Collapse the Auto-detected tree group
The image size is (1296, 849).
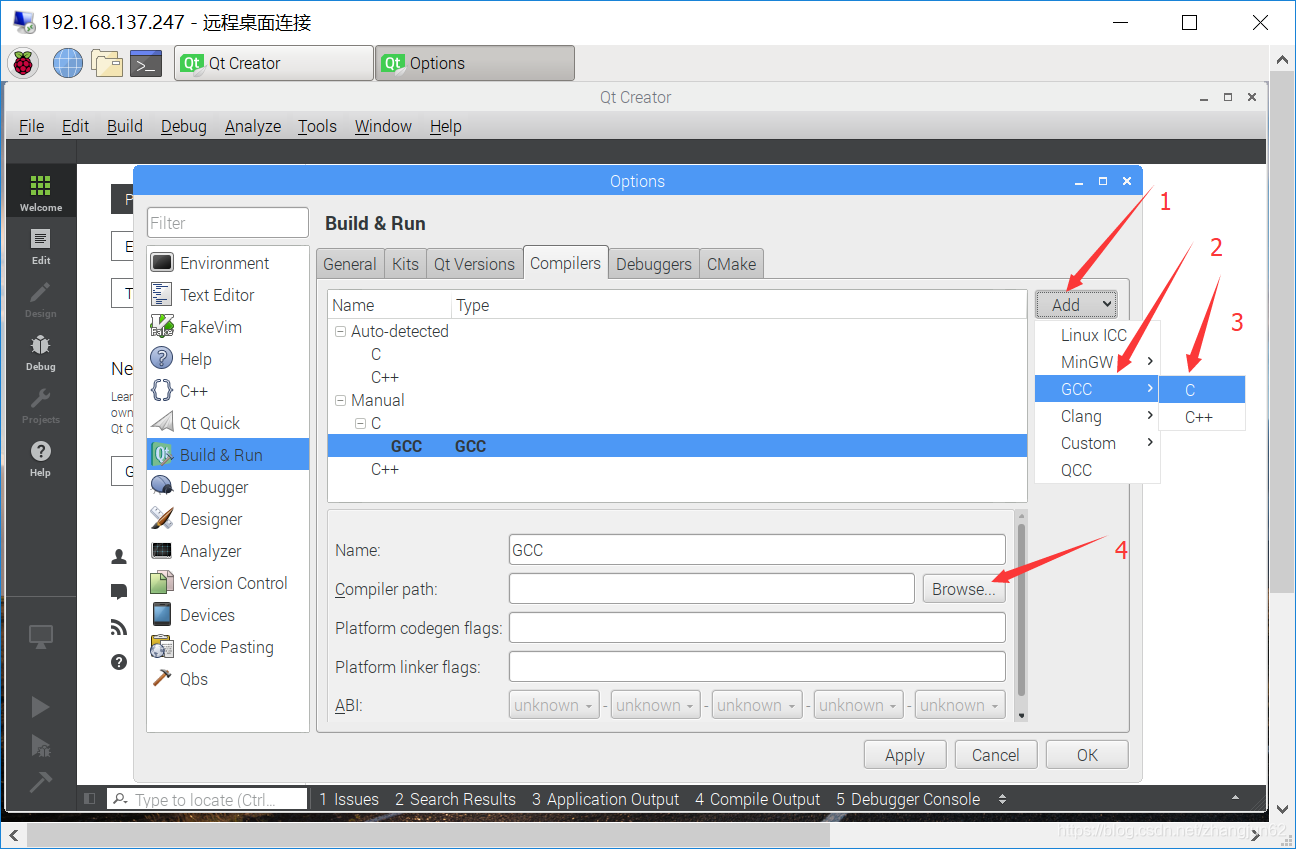click(x=340, y=331)
